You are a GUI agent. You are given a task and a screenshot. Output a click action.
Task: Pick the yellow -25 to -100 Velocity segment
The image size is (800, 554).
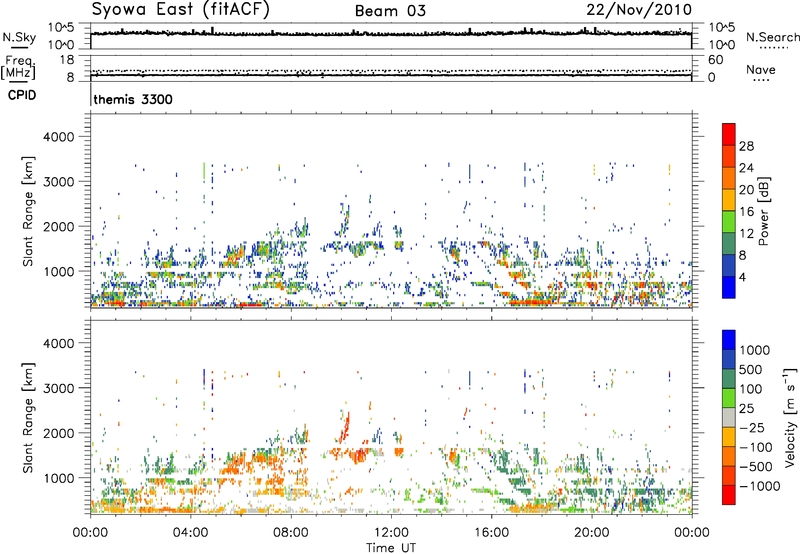729,437
